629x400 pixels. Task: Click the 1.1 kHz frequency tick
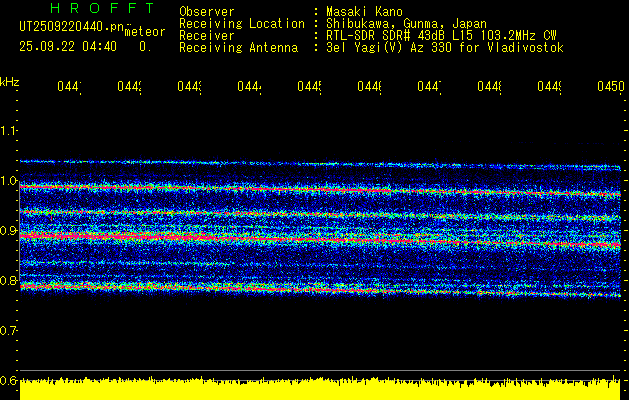(9, 131)
